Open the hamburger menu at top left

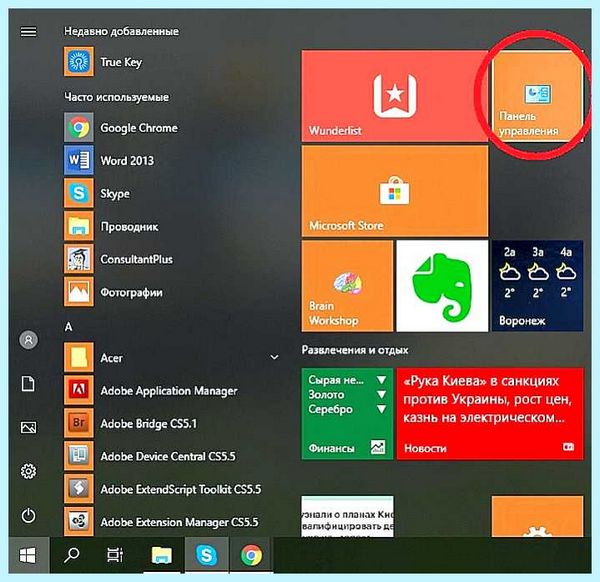click(x=29, y=31)
